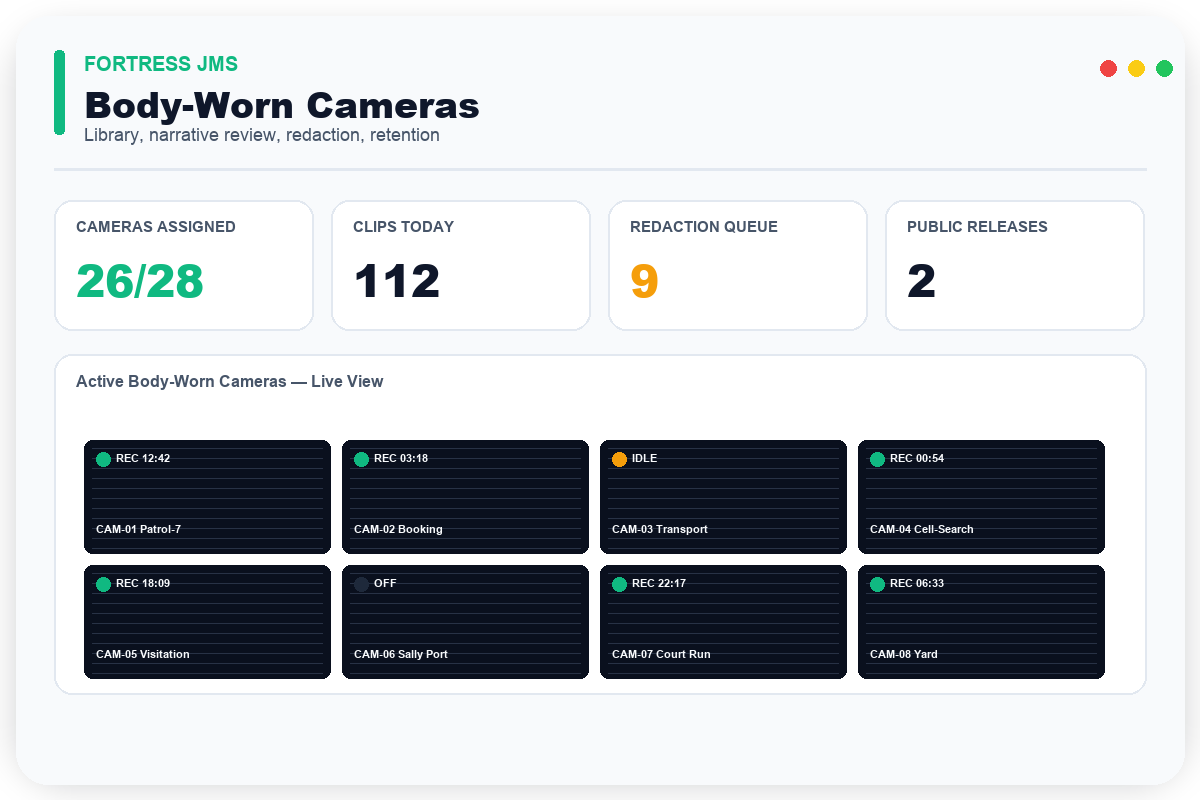The width and height of the screenshot is (1200, 800).
Task: Select the Clips Today 112 card
Action: 461,265
